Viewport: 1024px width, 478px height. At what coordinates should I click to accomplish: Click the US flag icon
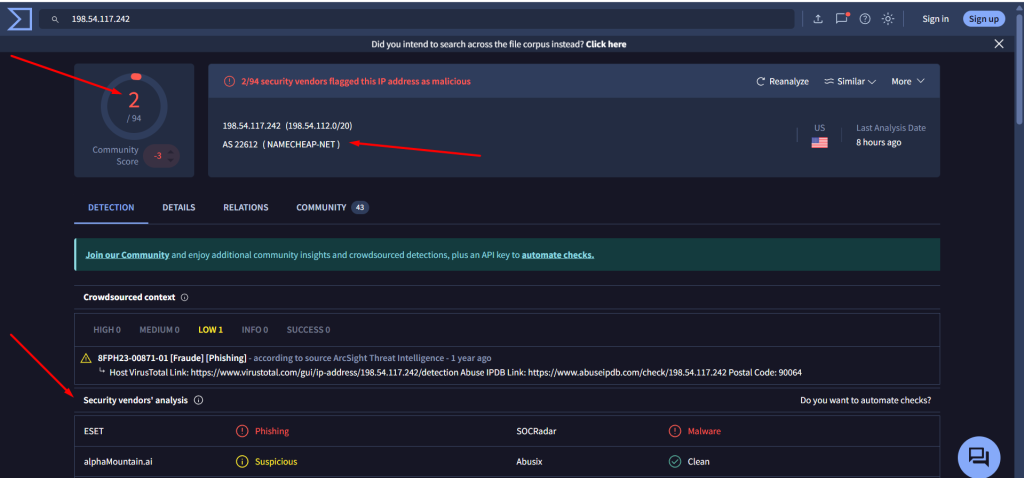pos(820,142)
